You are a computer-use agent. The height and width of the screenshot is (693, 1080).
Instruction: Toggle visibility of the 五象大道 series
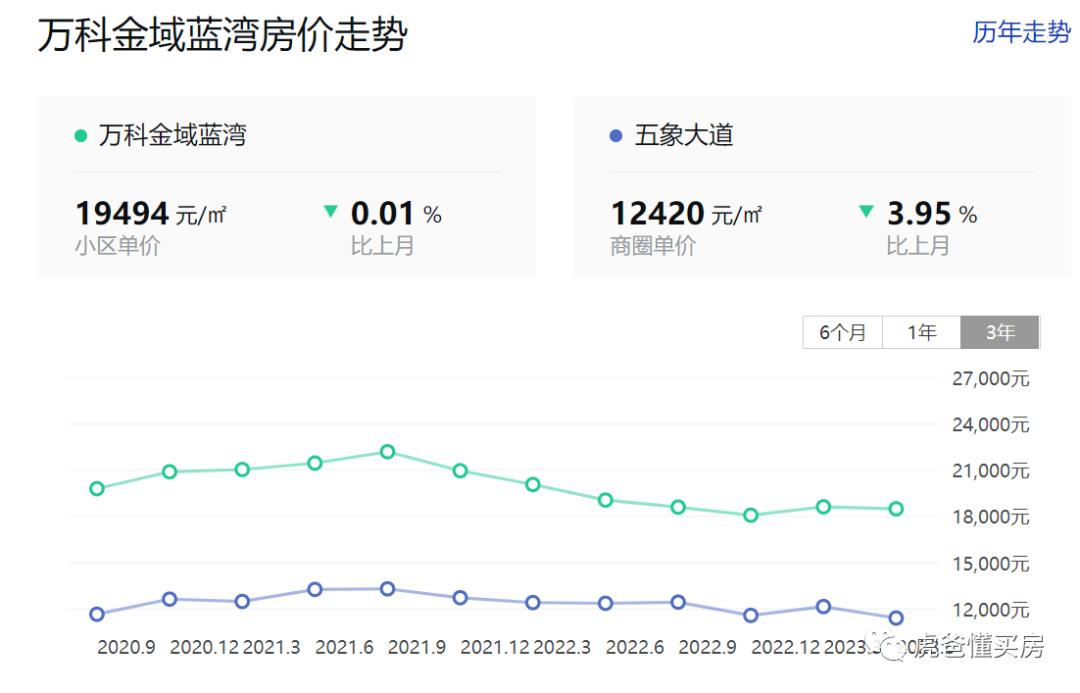click(614, 135)
